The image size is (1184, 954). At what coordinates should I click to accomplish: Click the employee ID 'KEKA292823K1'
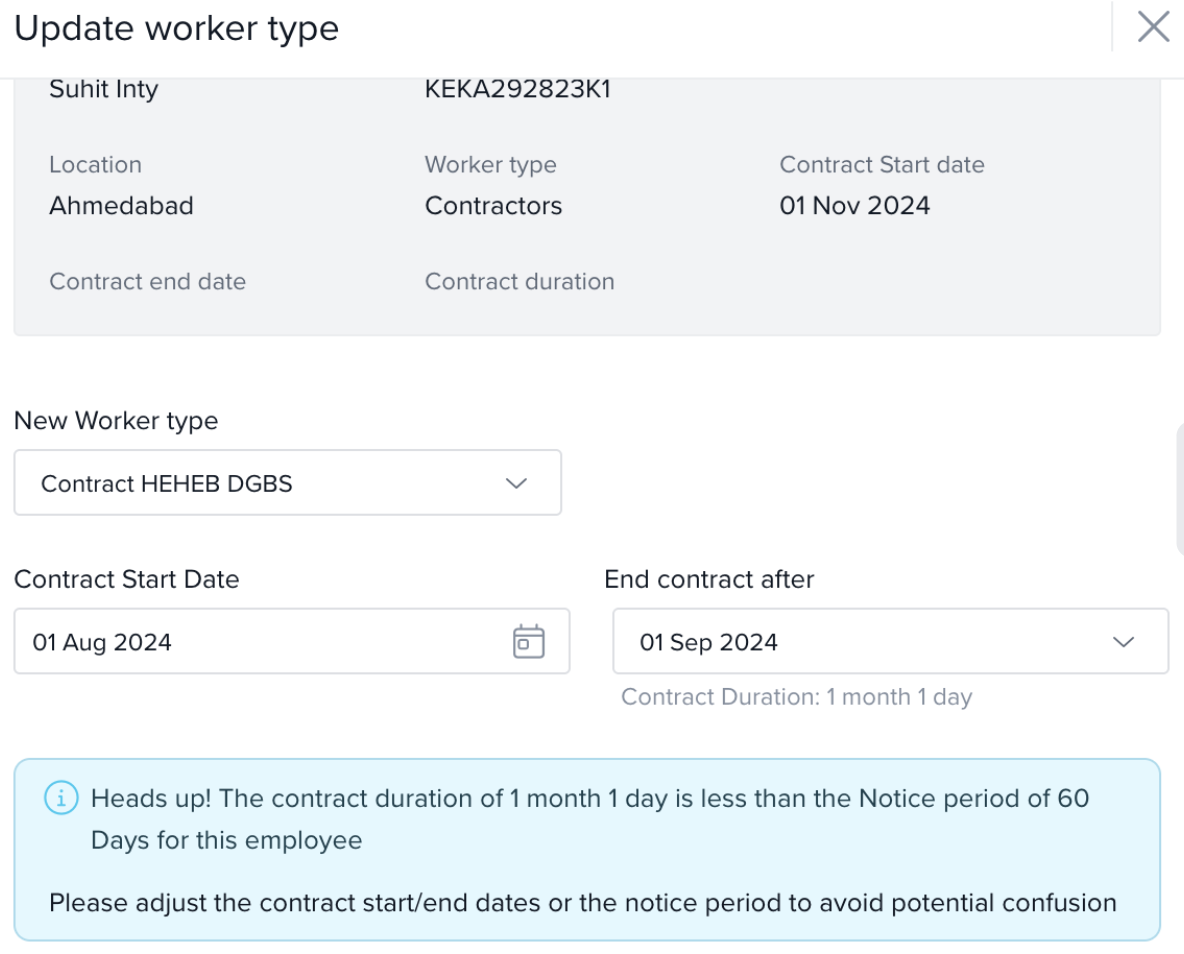pyautogui.click(x=517, y=90)
